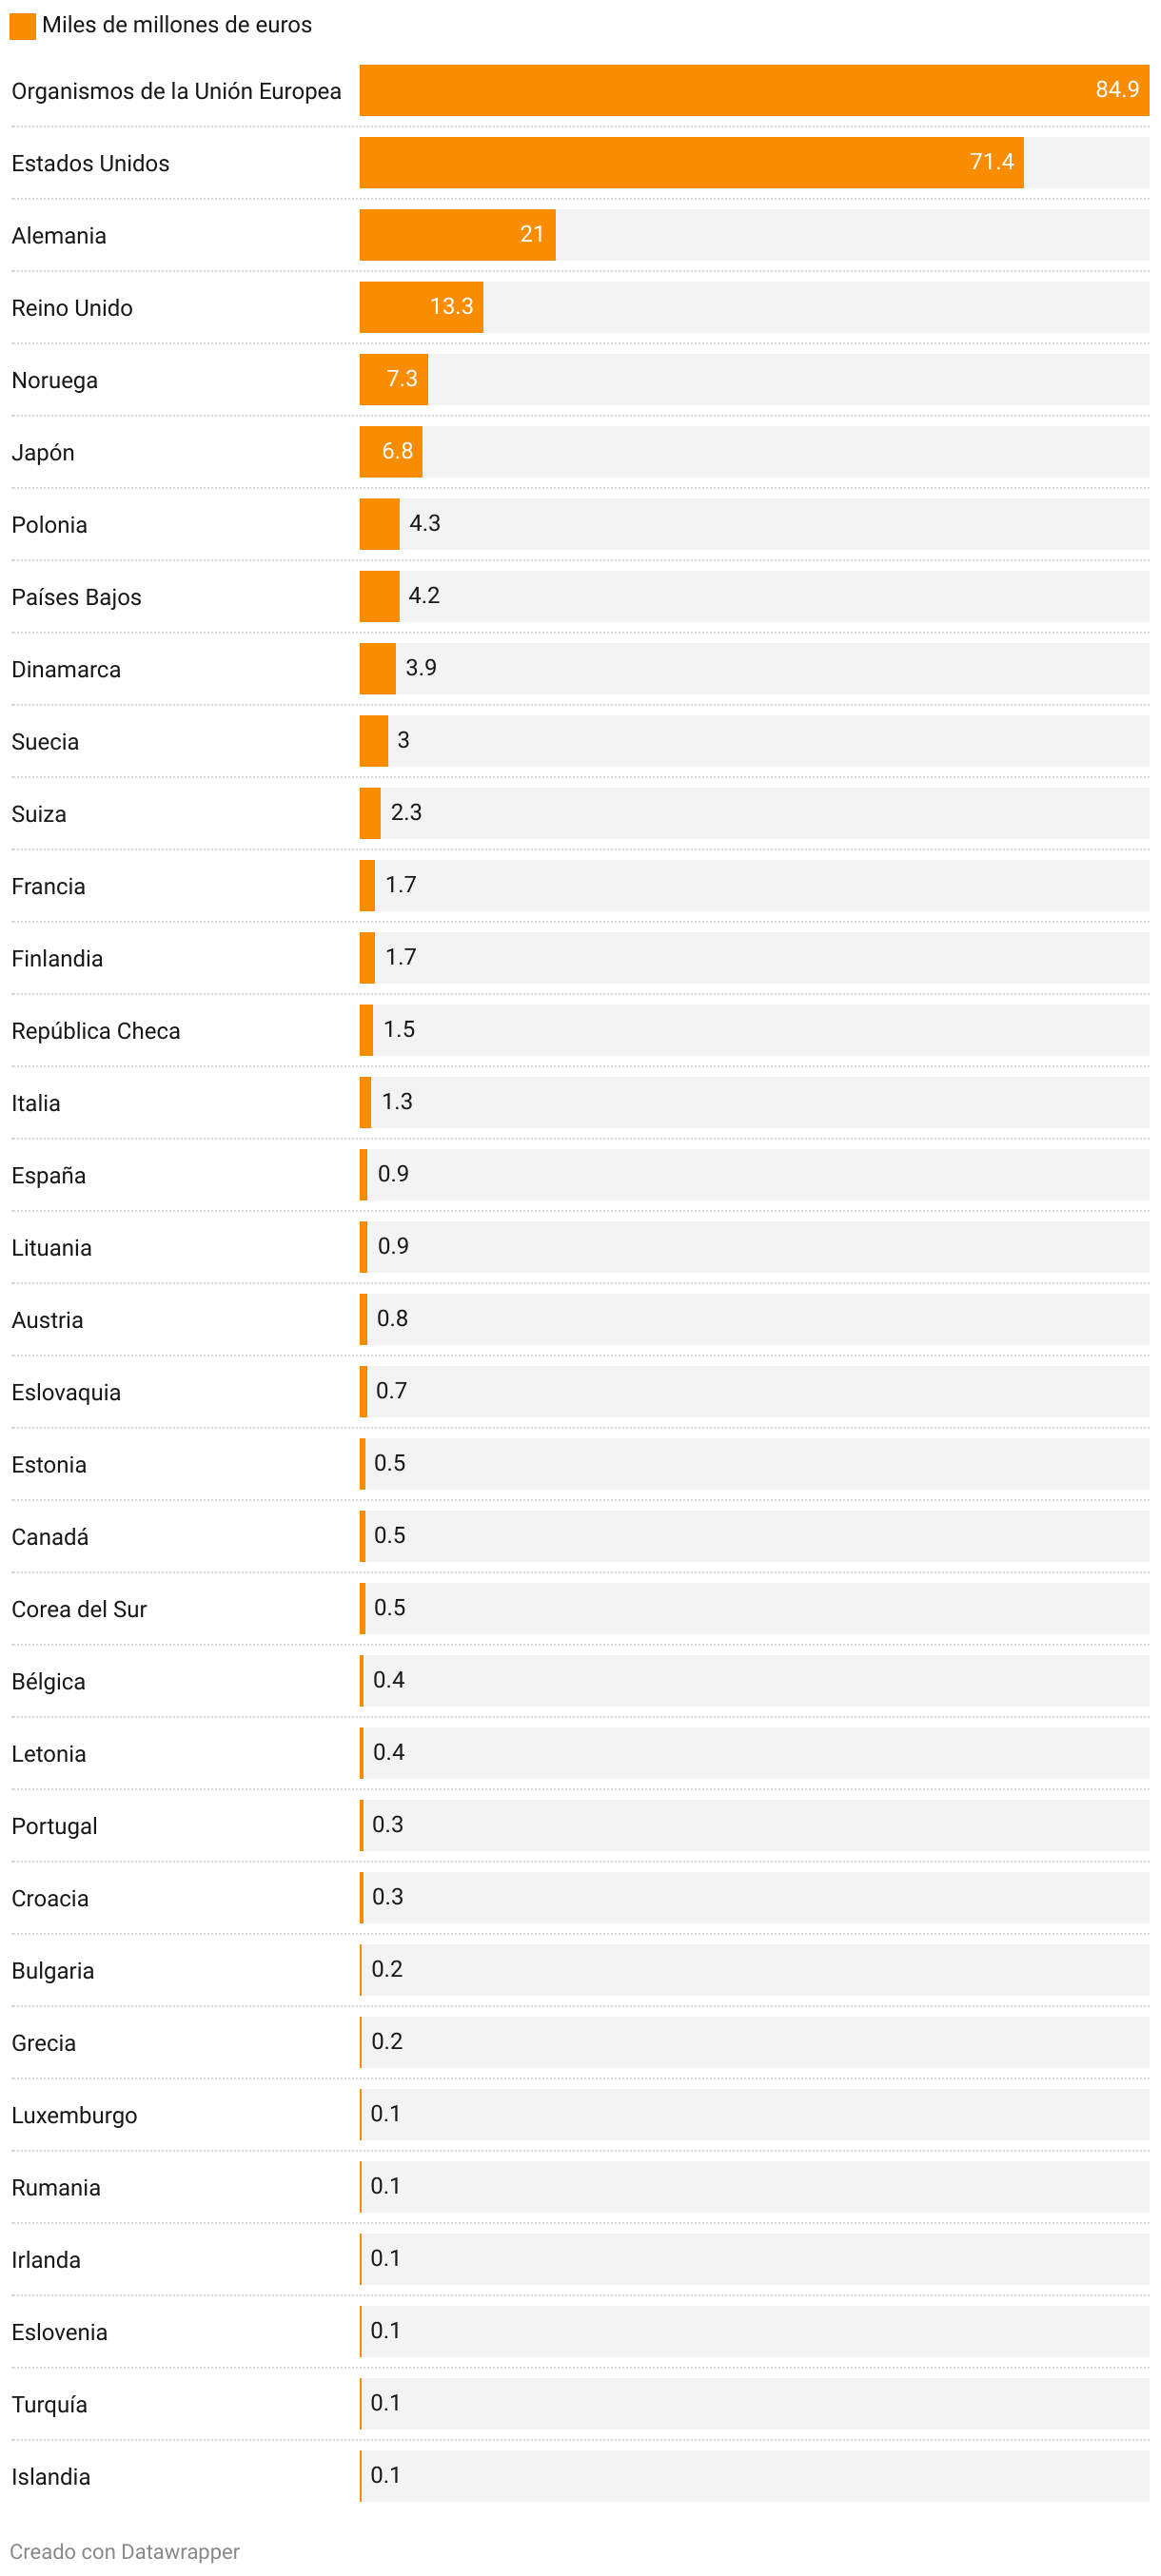Select the Francia row label

point(48,886)
